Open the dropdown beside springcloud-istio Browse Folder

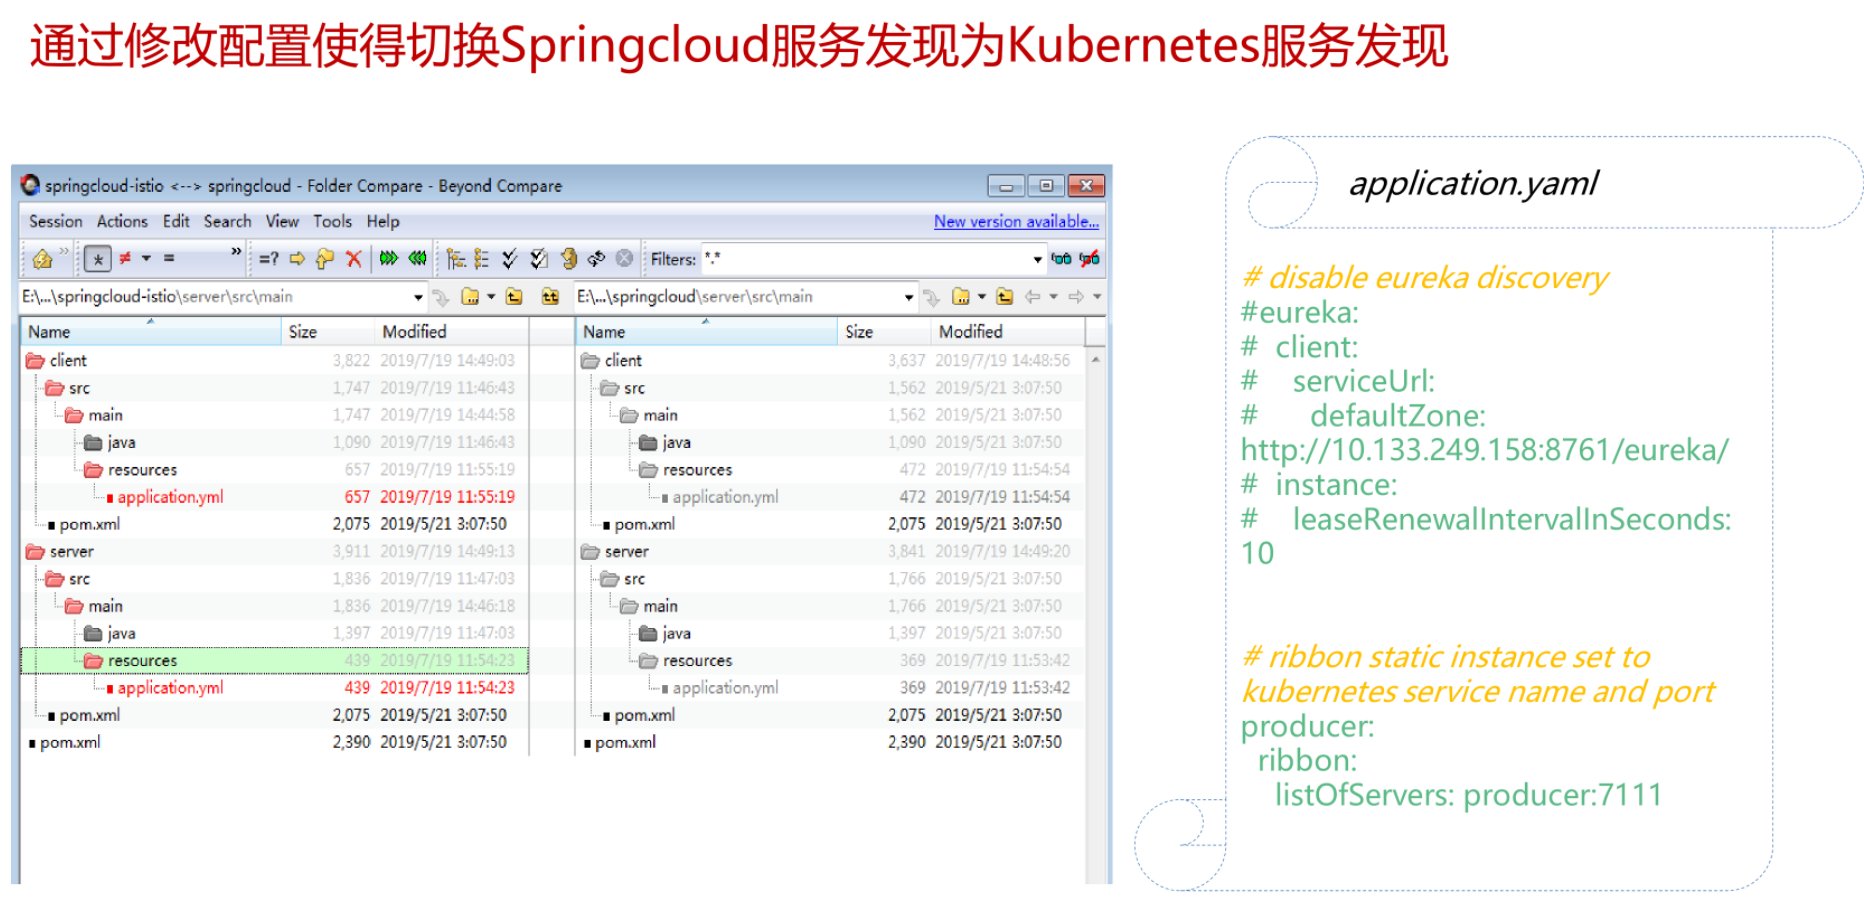point(491,297)
